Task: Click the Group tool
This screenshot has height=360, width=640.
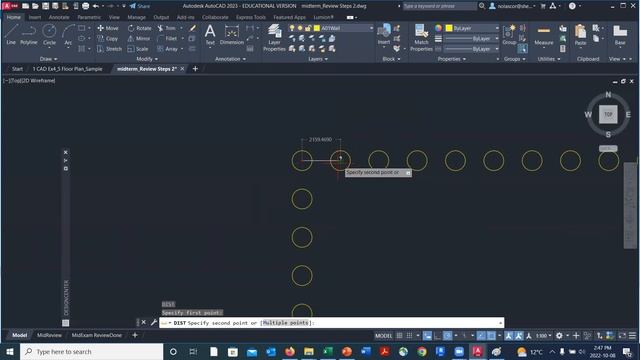Action: pos(509,35)
